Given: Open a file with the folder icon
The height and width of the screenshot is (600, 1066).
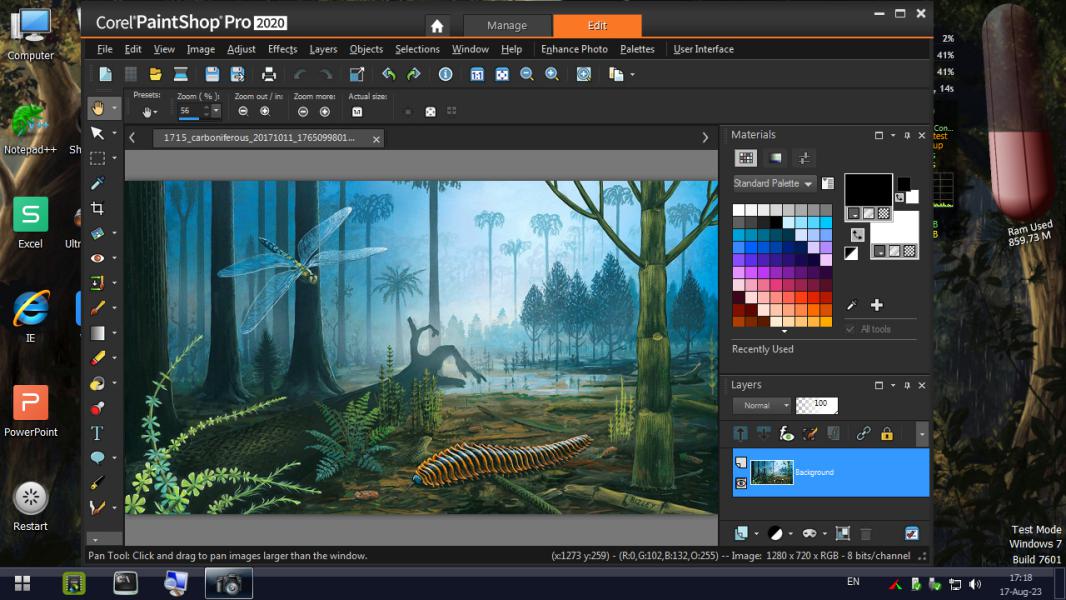Looking at the screenshot, I should click(156, 74).
